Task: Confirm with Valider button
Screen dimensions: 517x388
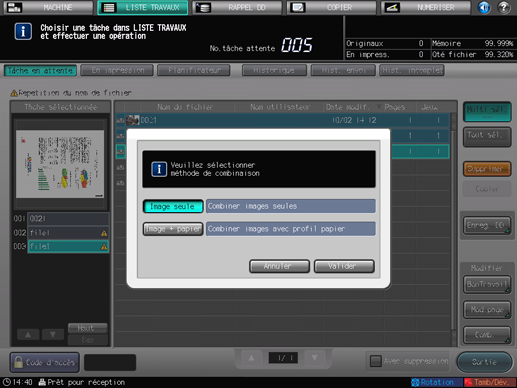Action: pyautogui.click(x=344, y=266)
